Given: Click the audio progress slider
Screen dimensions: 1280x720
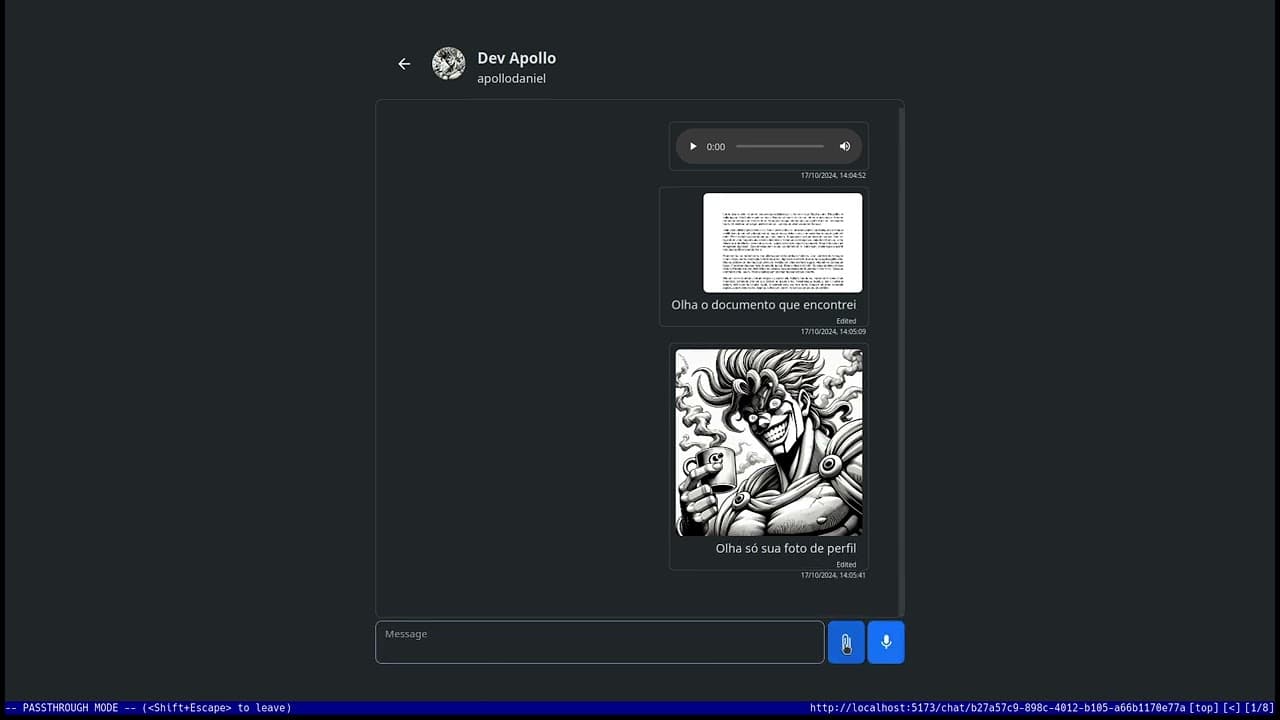Looking at the screenshot, I should [778, 146].
